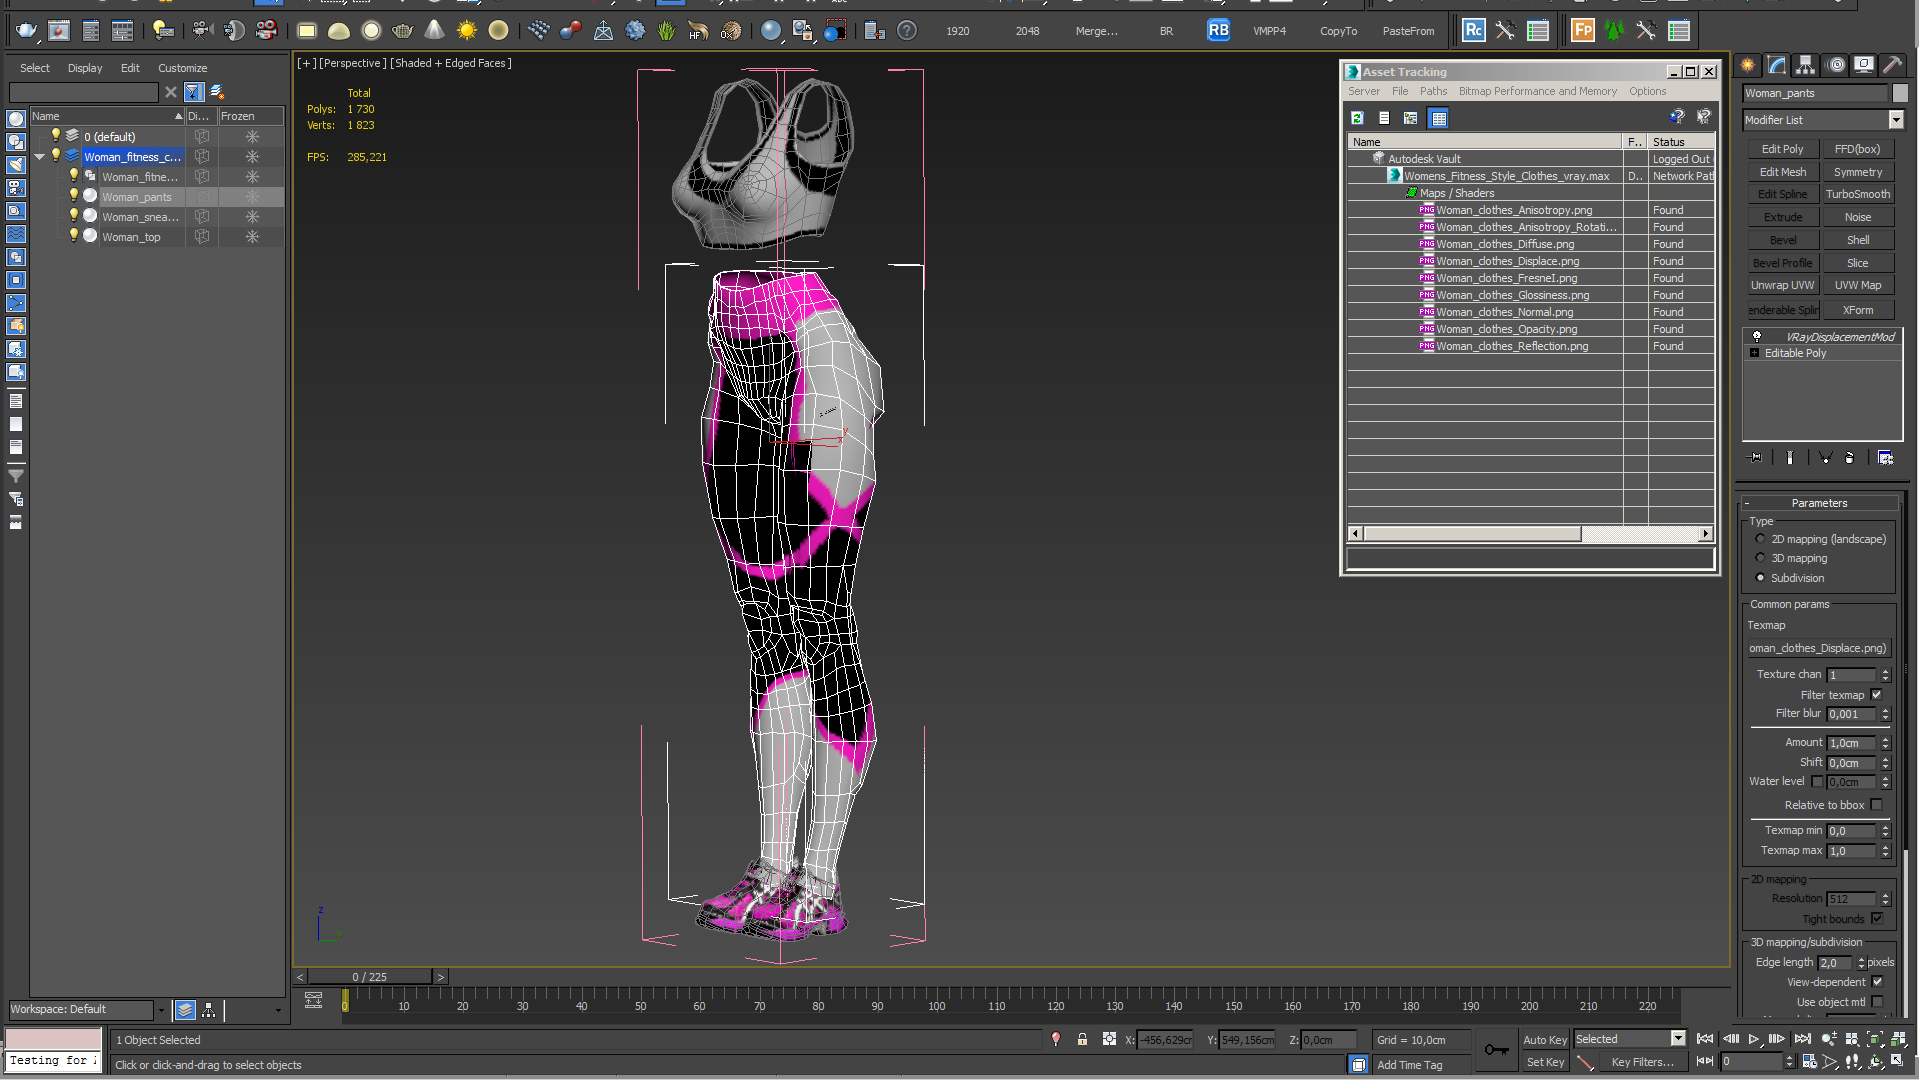Screen dimensions: 1920x1080
Task: Switch Asset Tracking to tree view icon
Action: 1411,118
